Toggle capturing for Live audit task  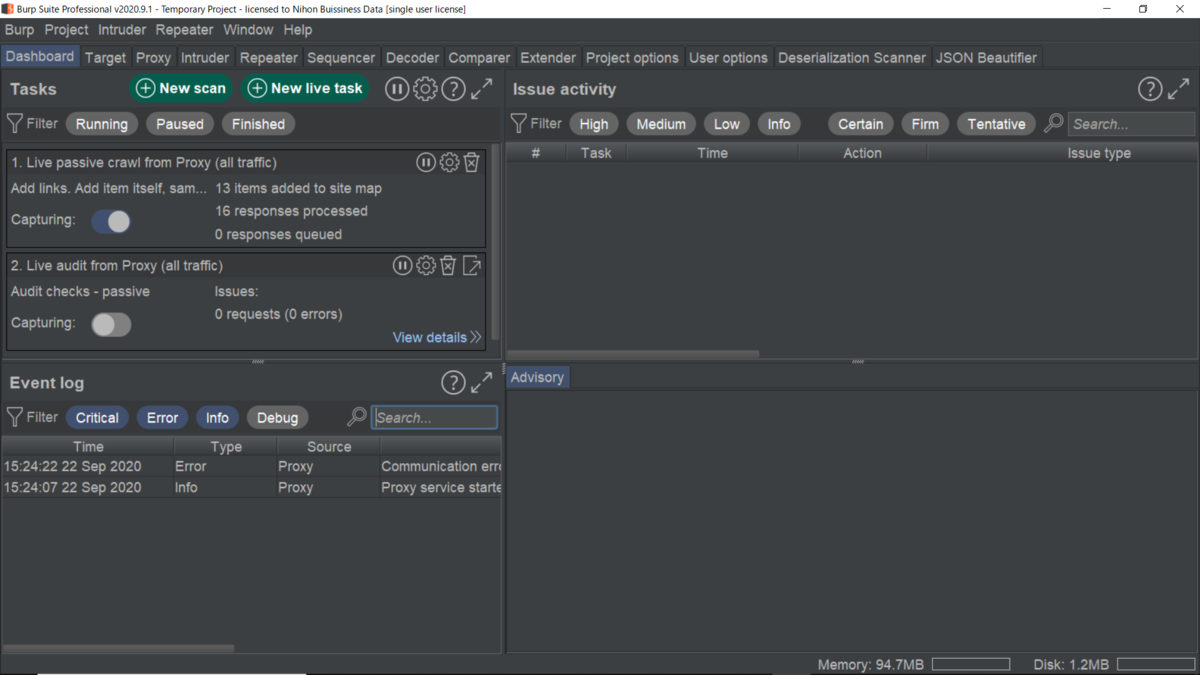coord(111,324)
